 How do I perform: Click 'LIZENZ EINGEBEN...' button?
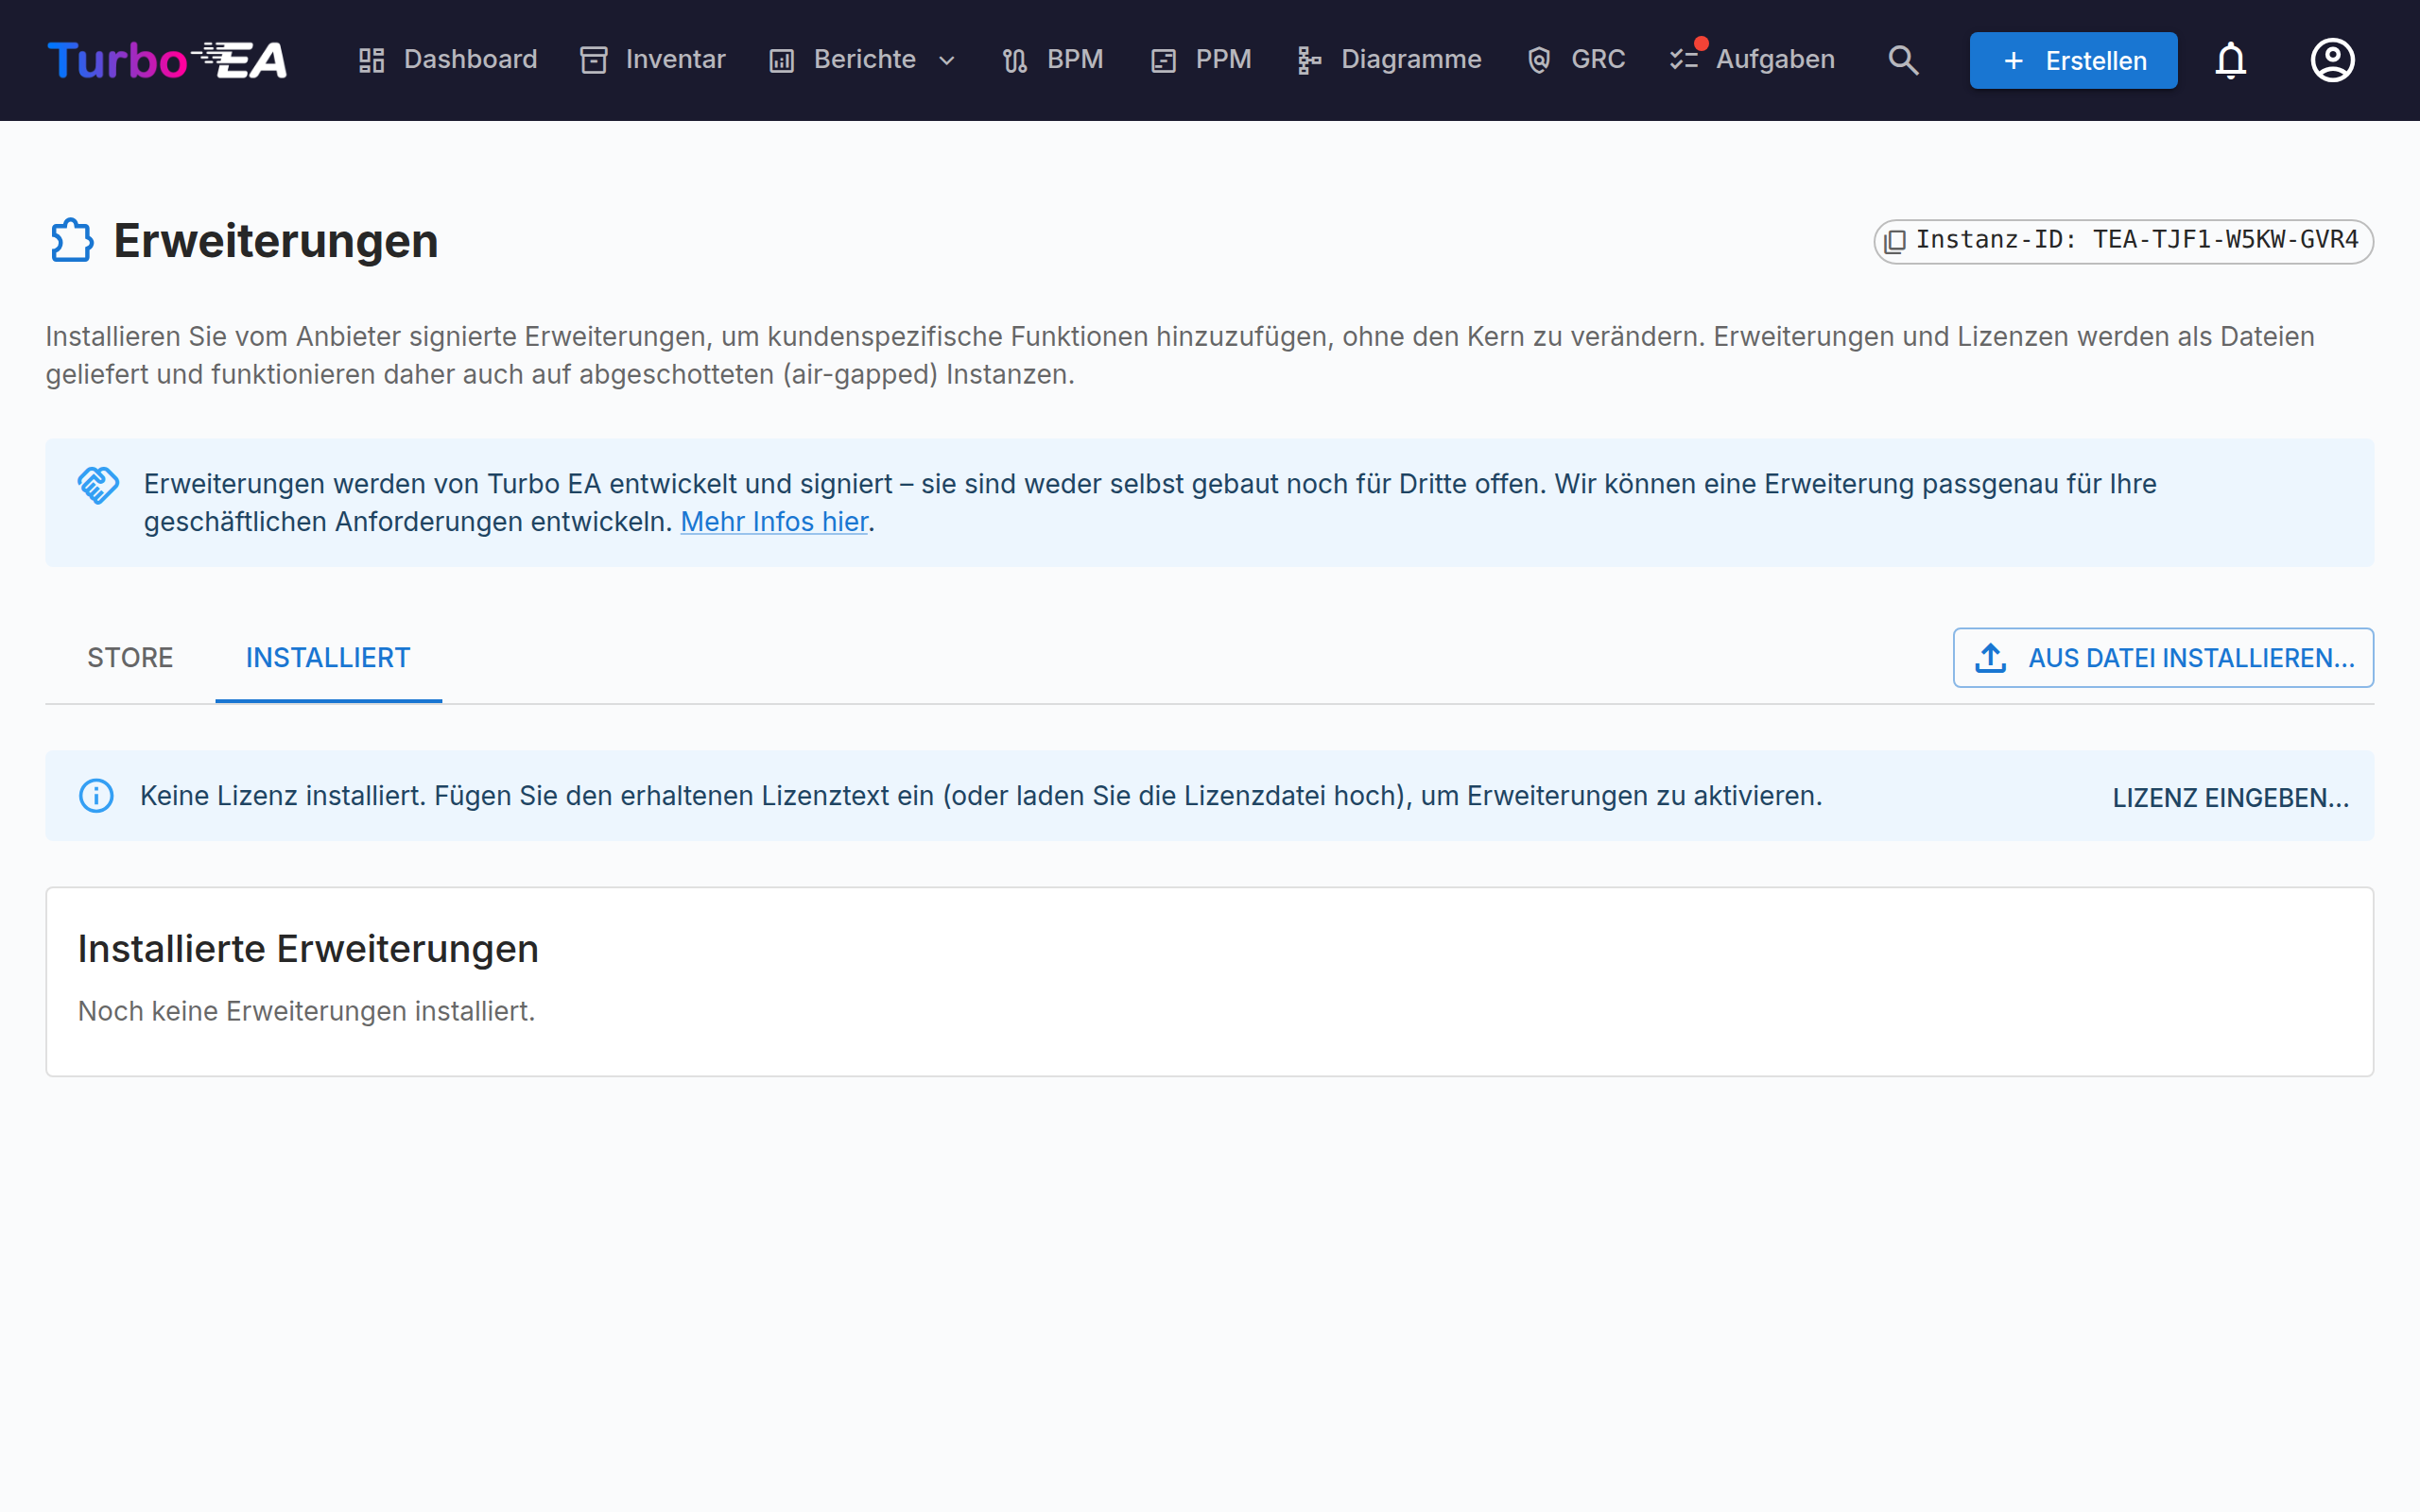(x=2230, y=797)
